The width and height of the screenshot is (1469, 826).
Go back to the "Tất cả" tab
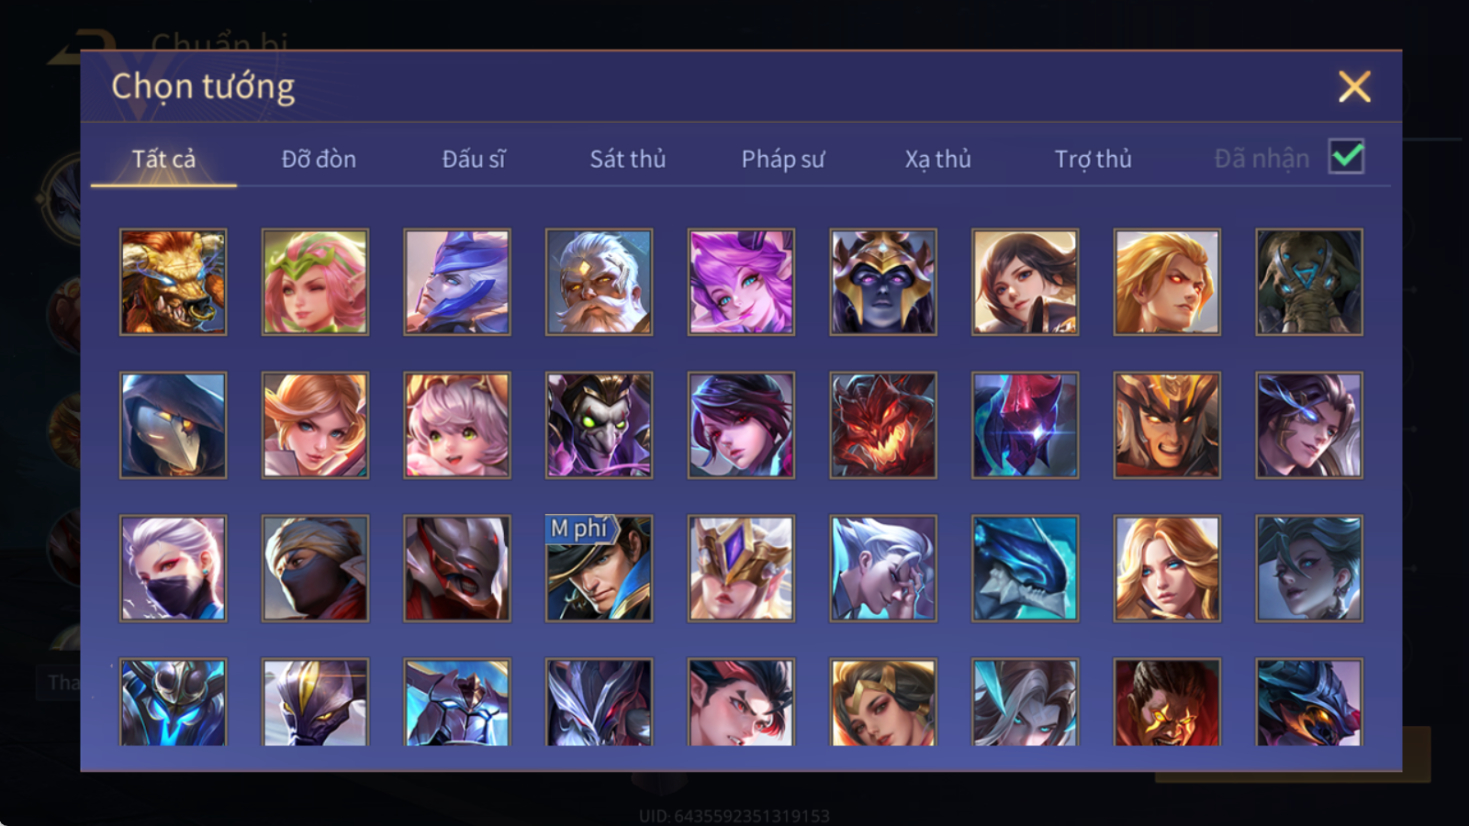click(x=164, y=159)
